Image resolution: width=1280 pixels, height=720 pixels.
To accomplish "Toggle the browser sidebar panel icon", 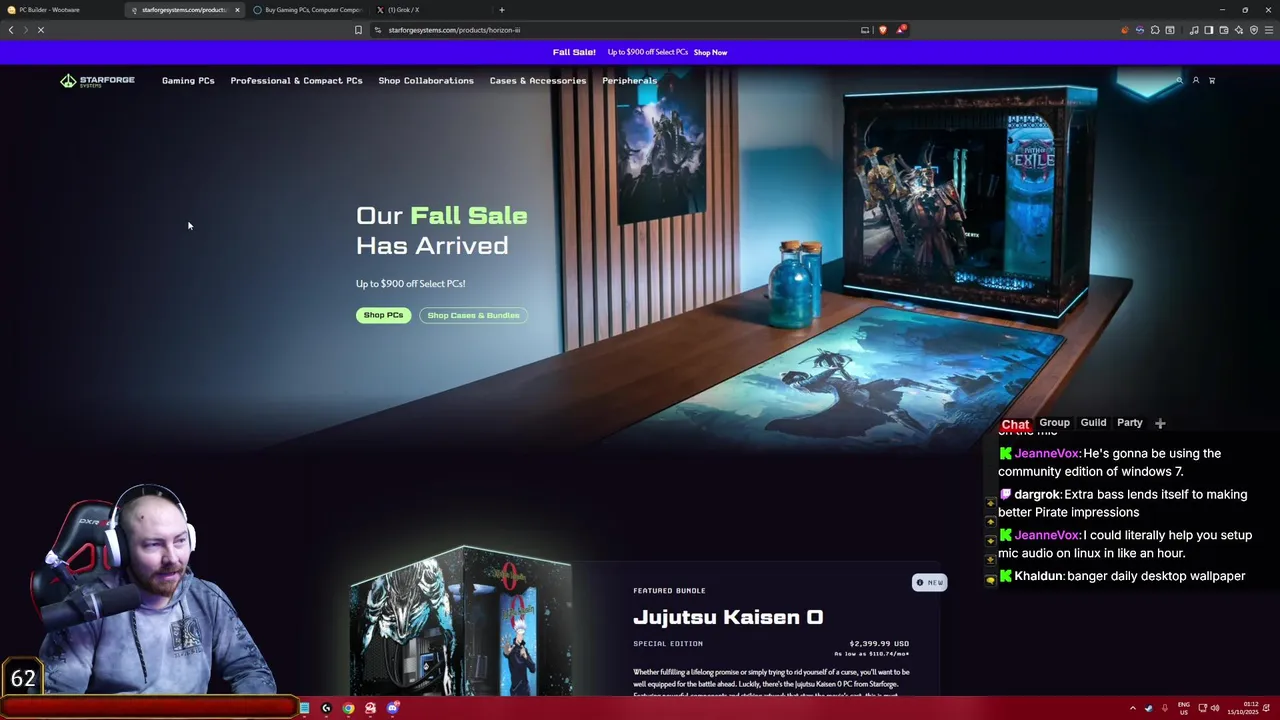I will [1209, 30].
